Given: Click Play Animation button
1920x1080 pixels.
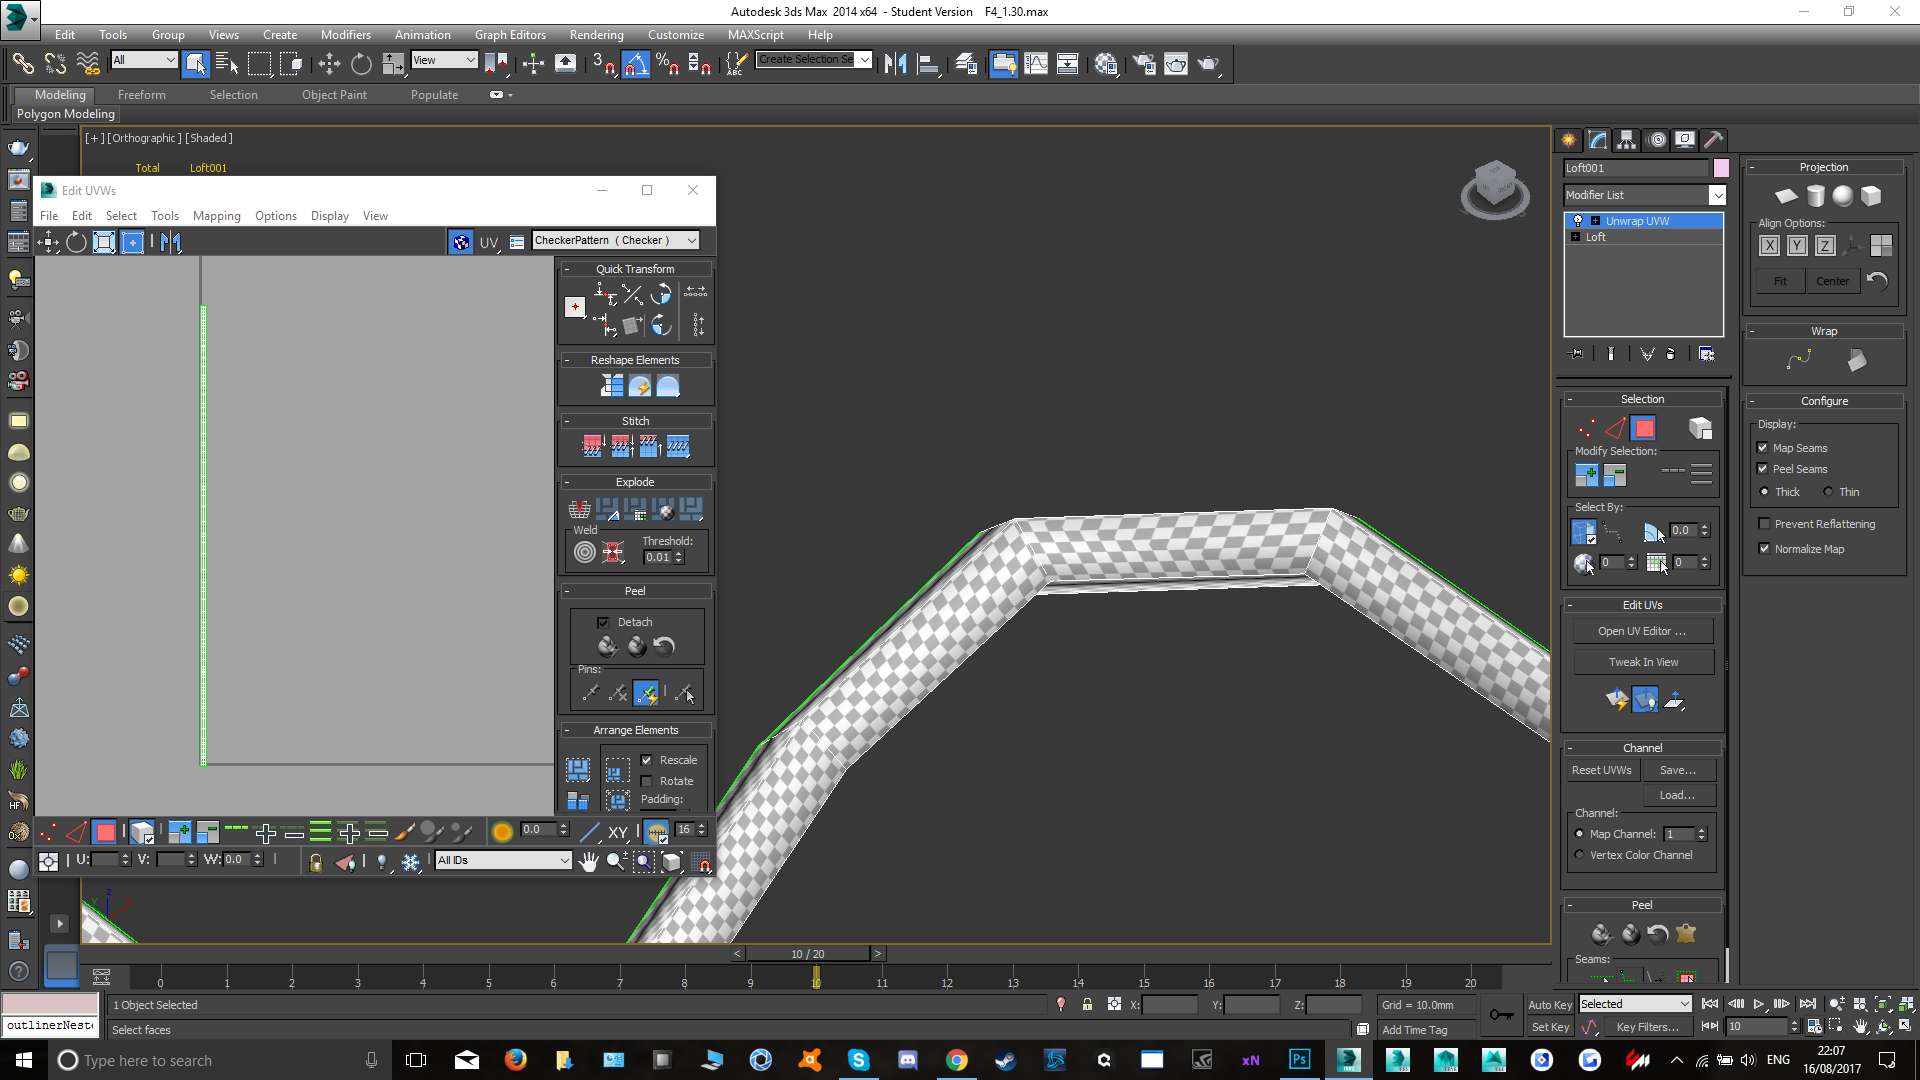Looking at the screenshot, I should [1759, 1004].
